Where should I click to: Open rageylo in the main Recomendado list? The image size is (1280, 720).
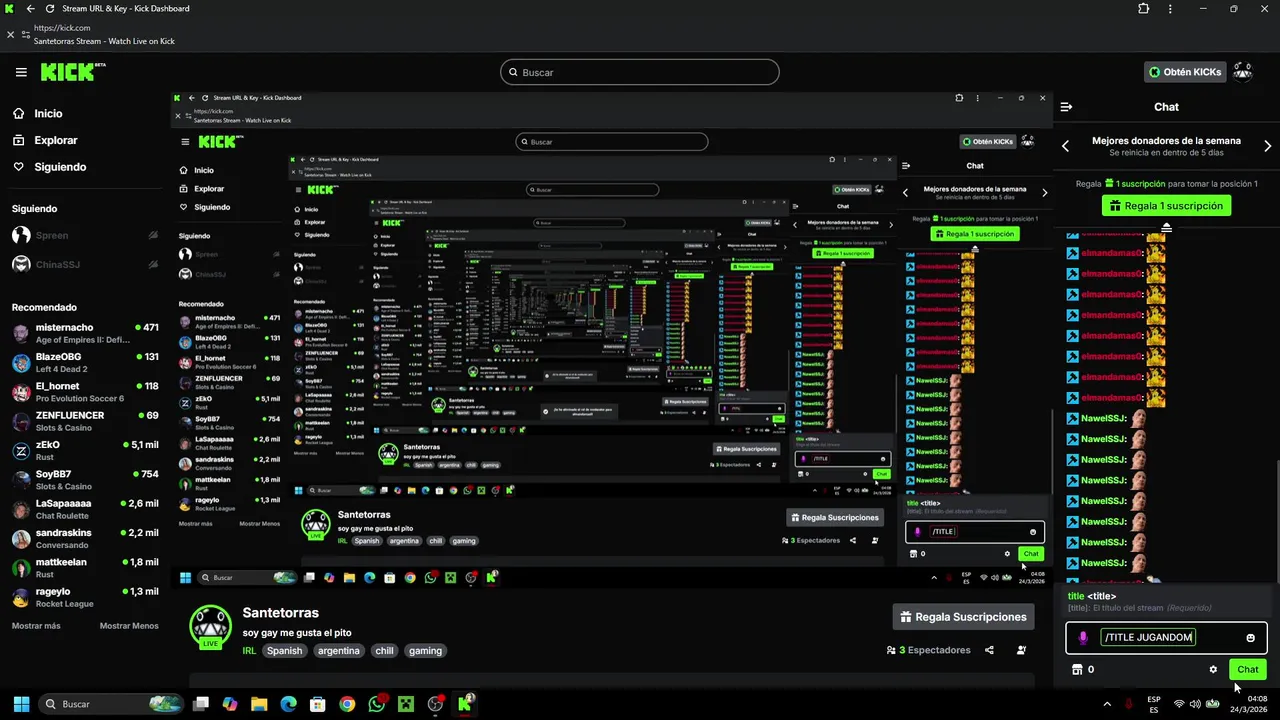(85, 597)
